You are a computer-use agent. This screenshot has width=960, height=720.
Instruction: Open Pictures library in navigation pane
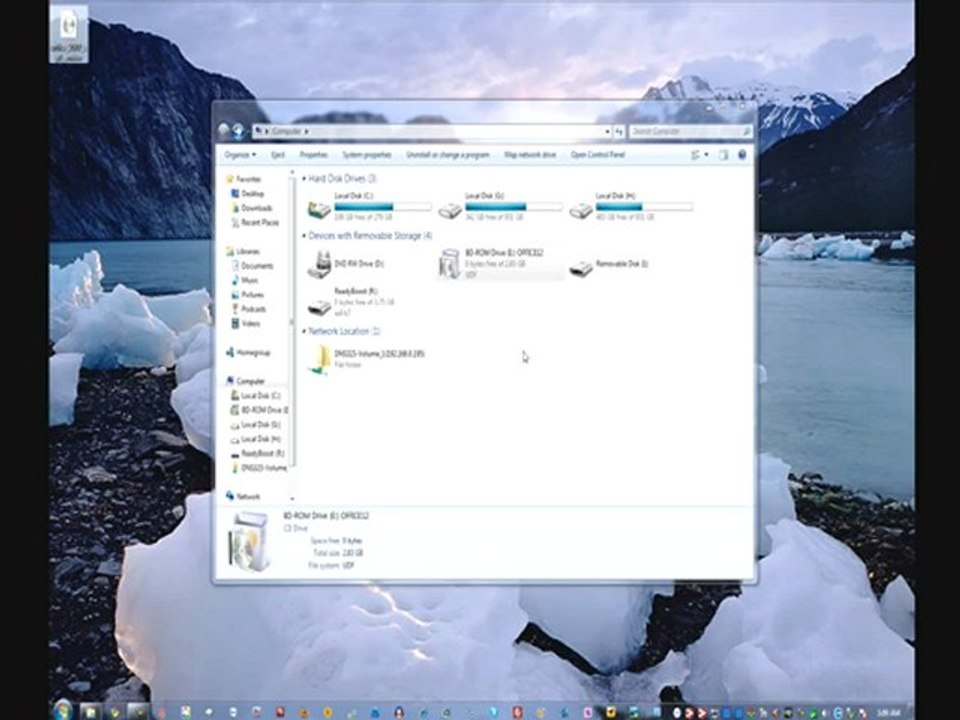247,295
